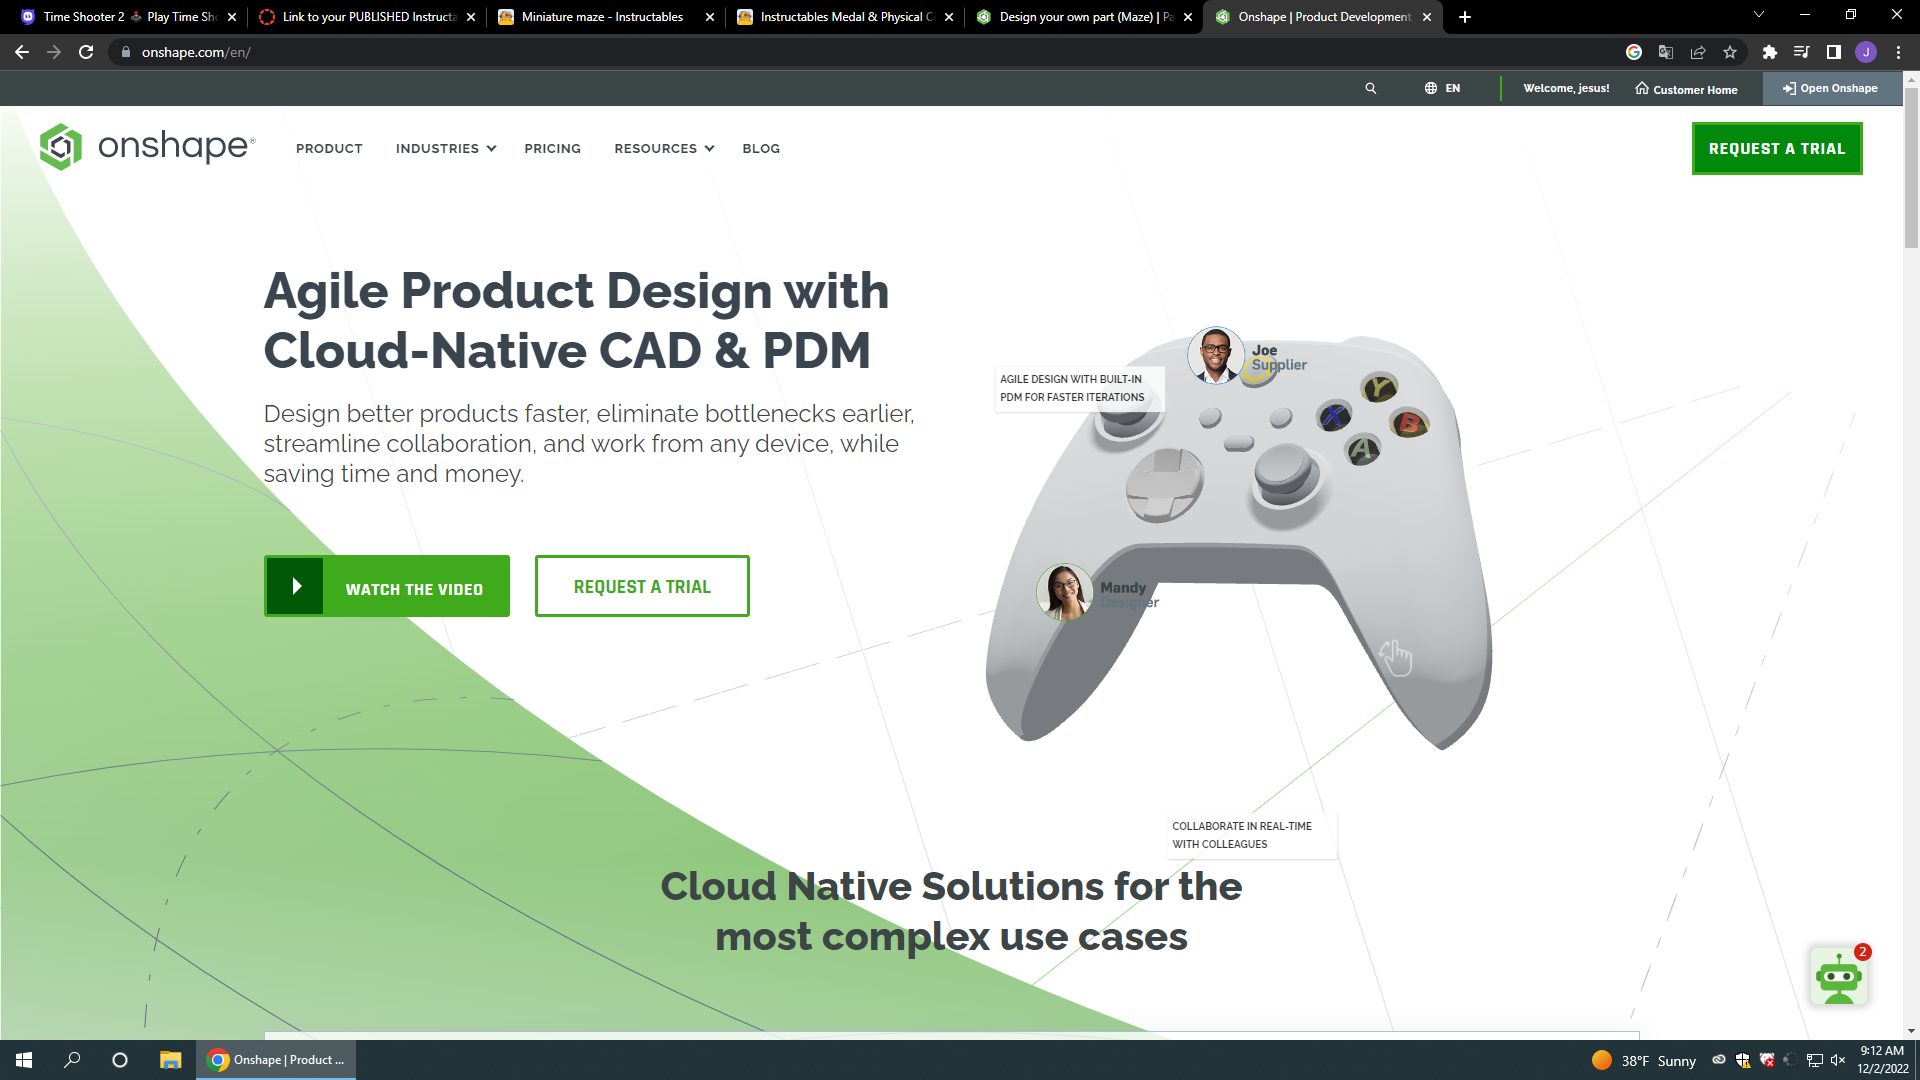Open the browser extensions puzzle icon
Image resolution: width=1920 pixels, height=1080 pixels.
click(x=1768, y=52)
